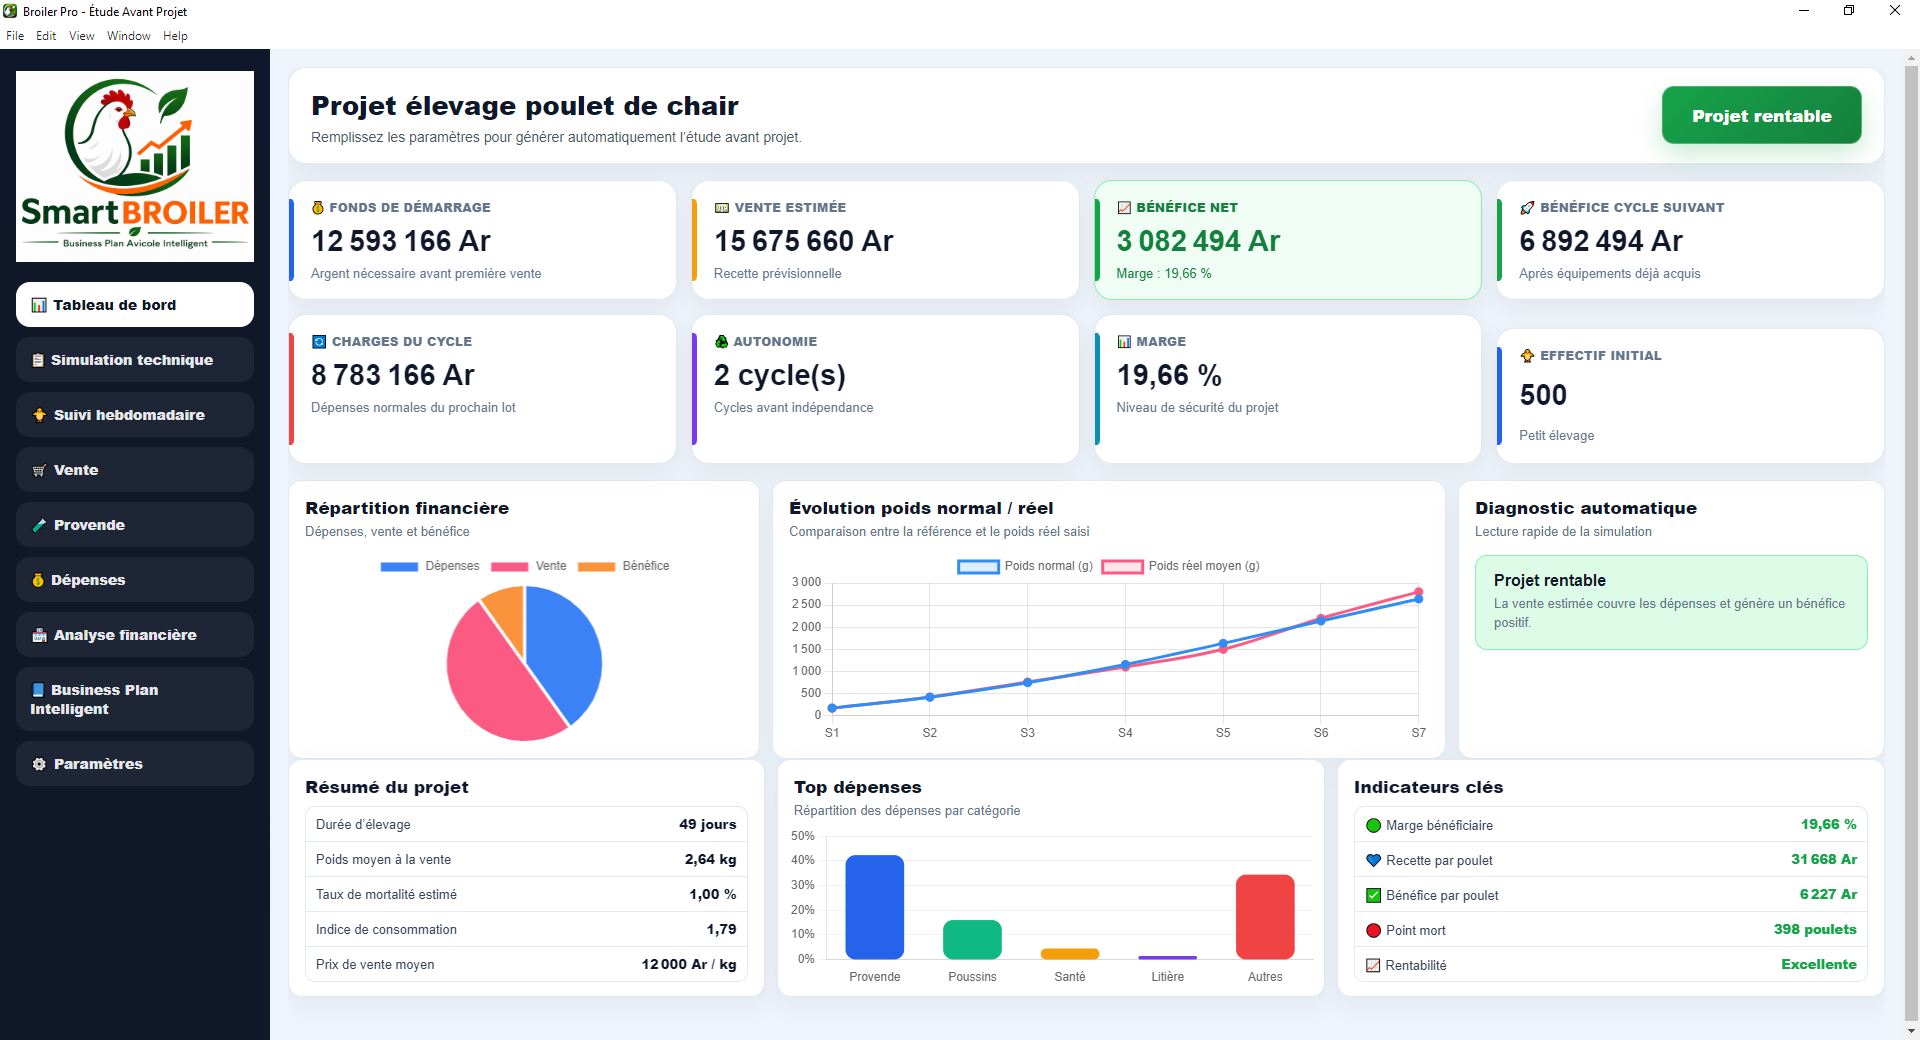Click Bénéfice orange legend swatch
This screenshot has height=1040, width=1920.
point(597,566)
